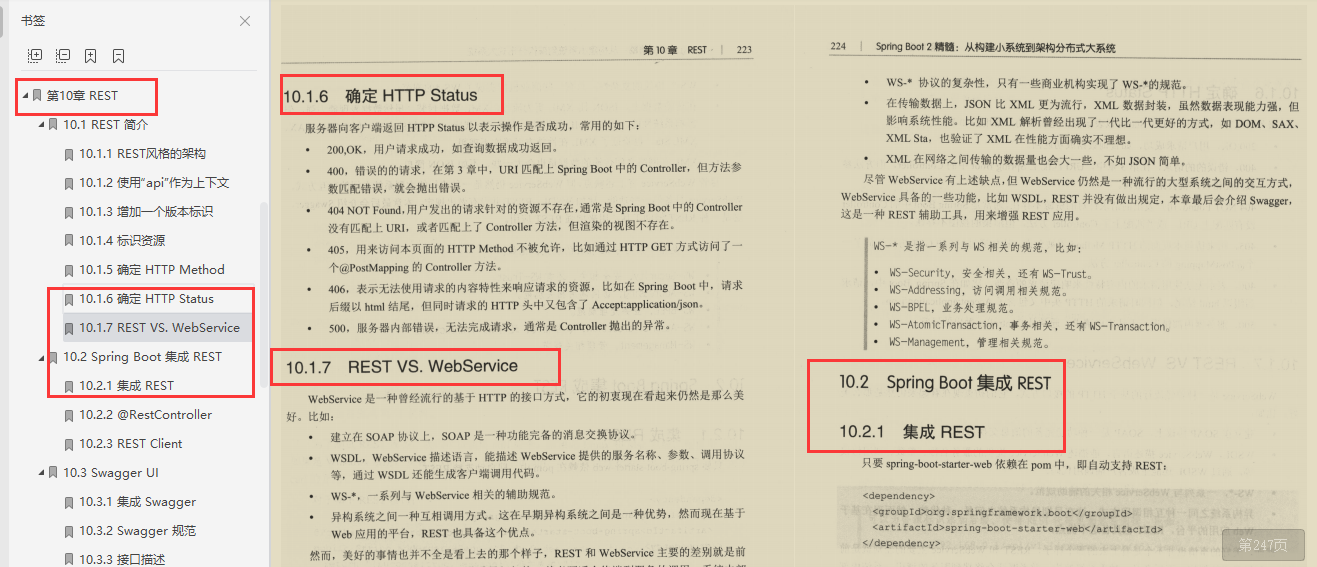
Task: Click the '404 NOT Found' bullet line
Action: click(535, 207)
